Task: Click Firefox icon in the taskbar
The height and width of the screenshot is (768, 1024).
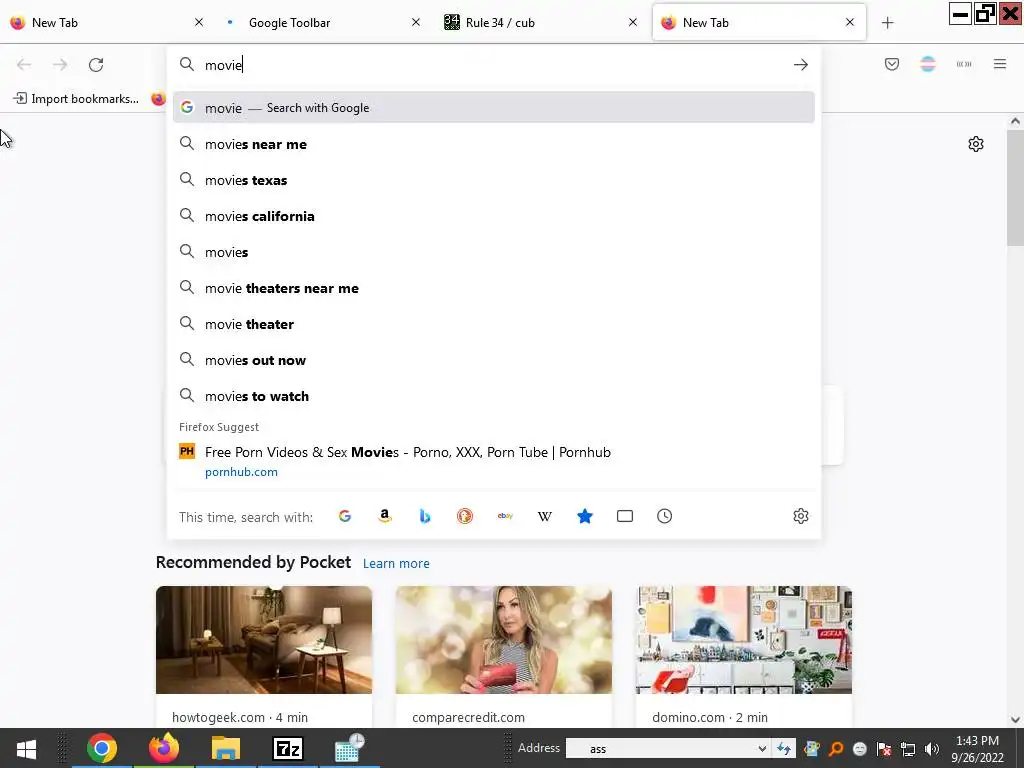Action: 164,748
